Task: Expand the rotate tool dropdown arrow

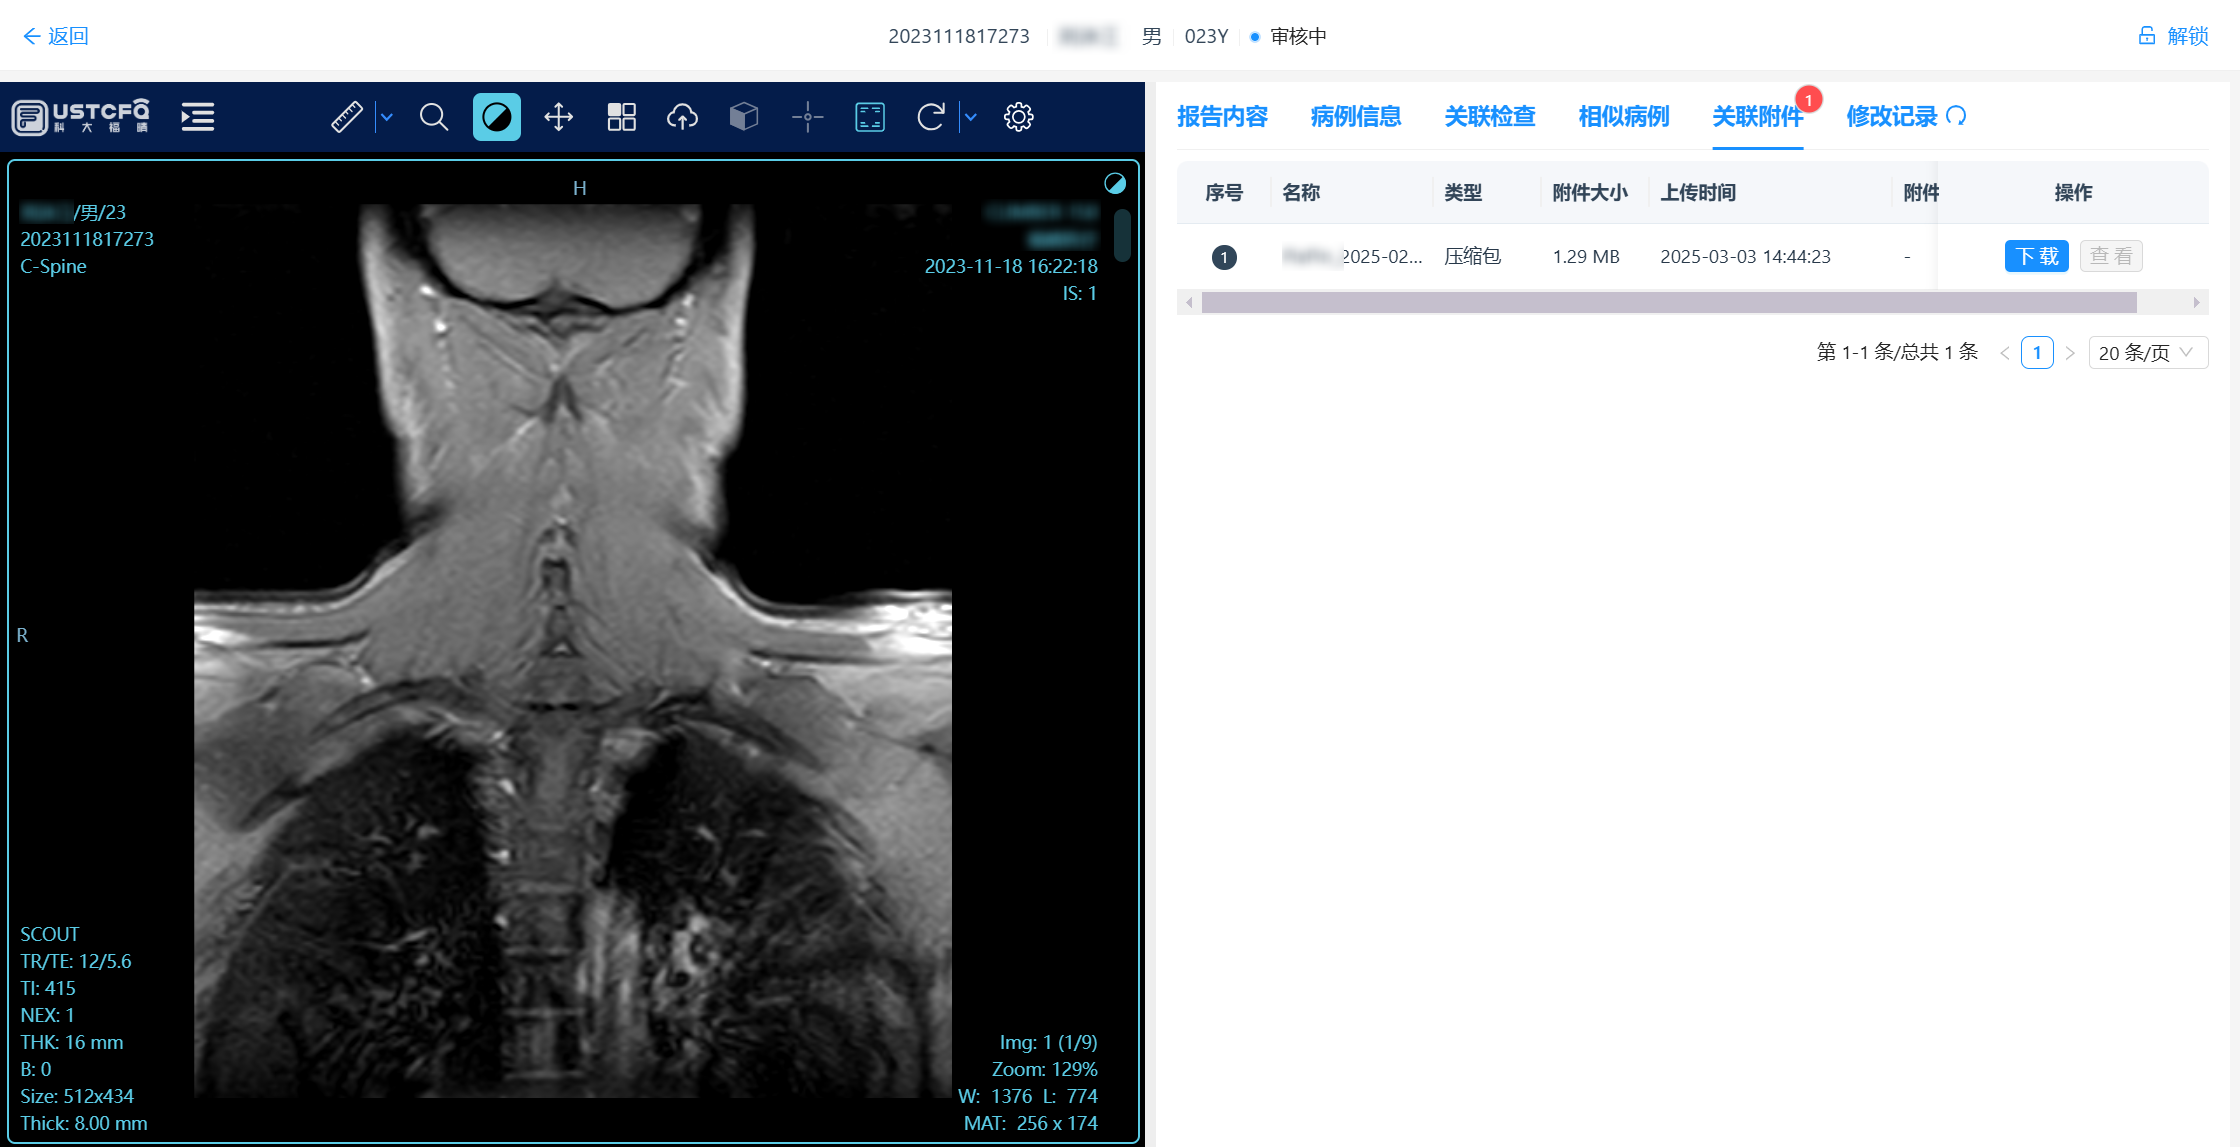Action: click(x=970, y=117)
